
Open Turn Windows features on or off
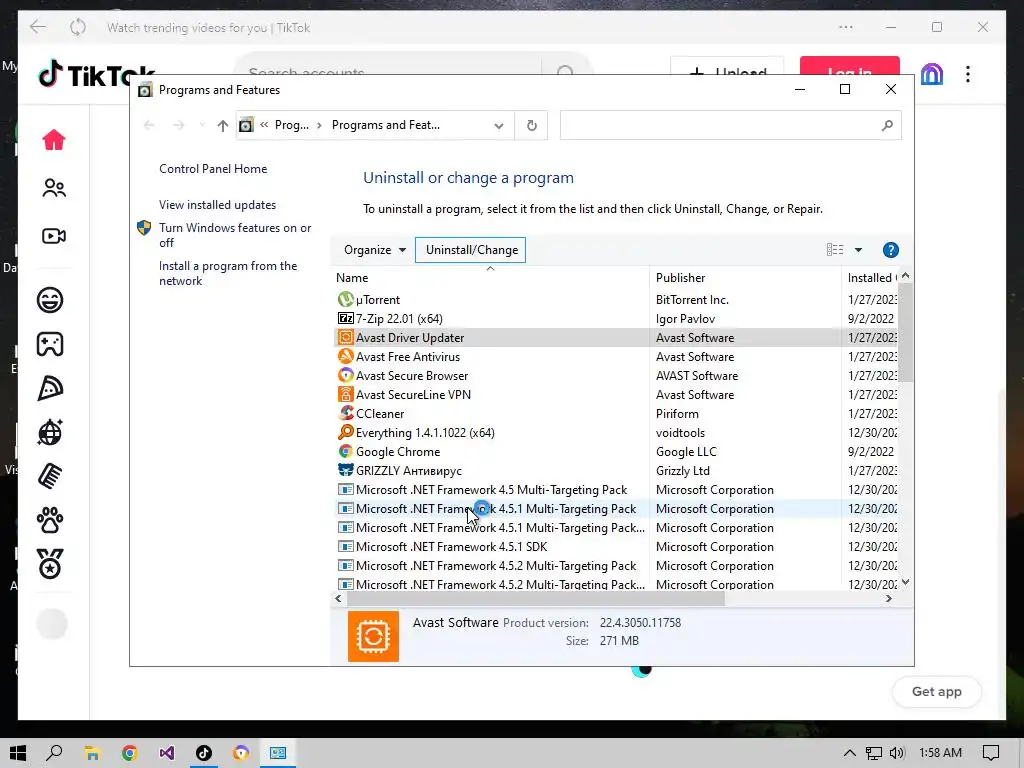click(234, 235)
